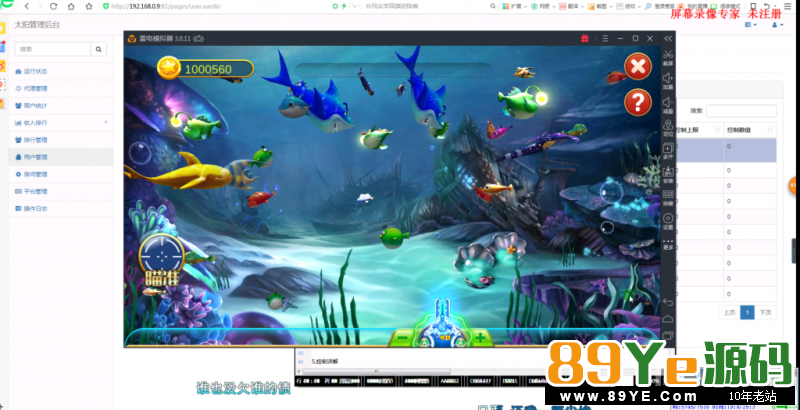Click Android recent apps button in emulator
The width and height of the screenshot is (800, 410).
tap(668, 336)
